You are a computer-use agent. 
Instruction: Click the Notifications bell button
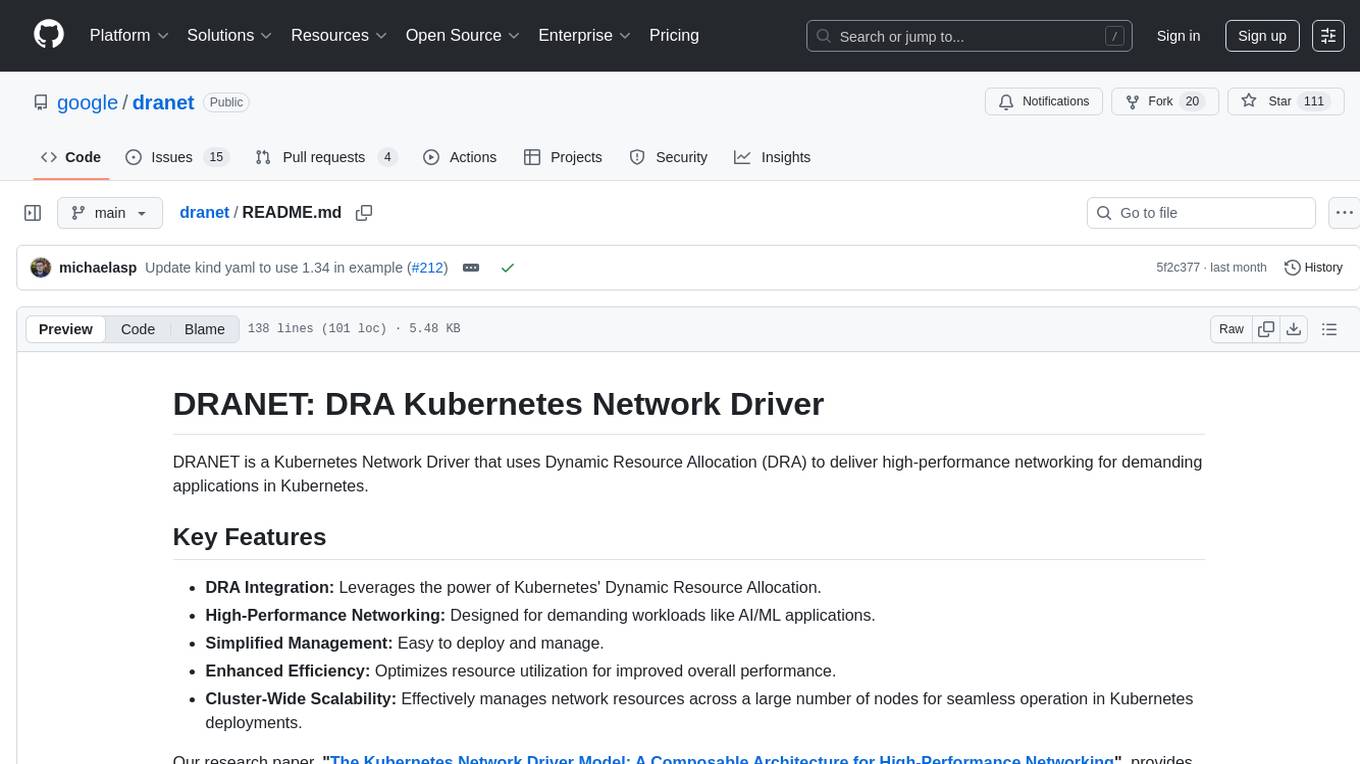1044,101
